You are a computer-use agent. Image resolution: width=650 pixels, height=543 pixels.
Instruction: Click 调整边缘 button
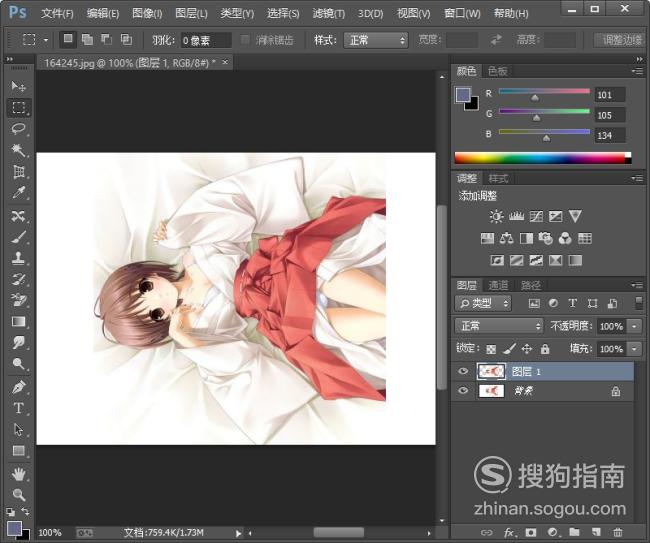pos(619,40)
